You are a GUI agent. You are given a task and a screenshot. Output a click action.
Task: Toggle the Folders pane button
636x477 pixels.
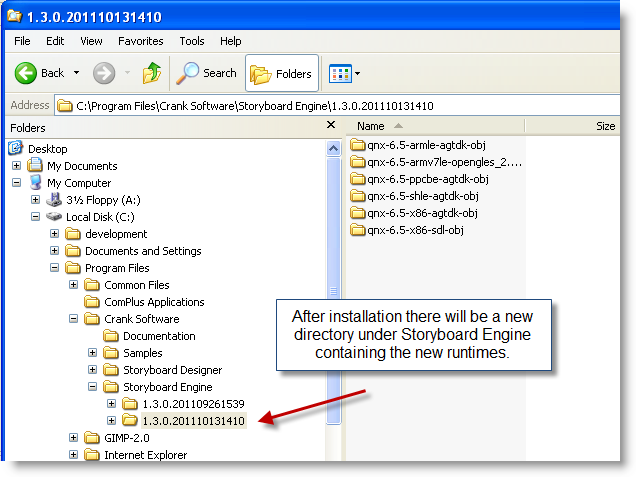[282, 73]
